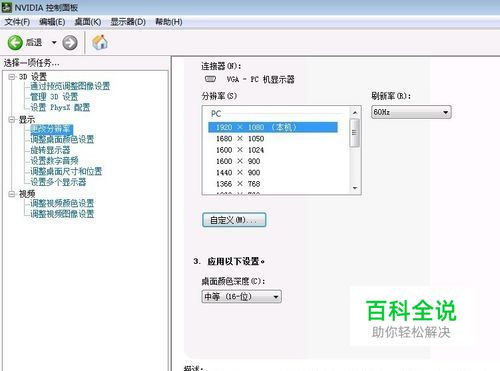Collapse the 显示 tree node
Viewport: 500px width, 371px height.
click(x=12, y=120)
